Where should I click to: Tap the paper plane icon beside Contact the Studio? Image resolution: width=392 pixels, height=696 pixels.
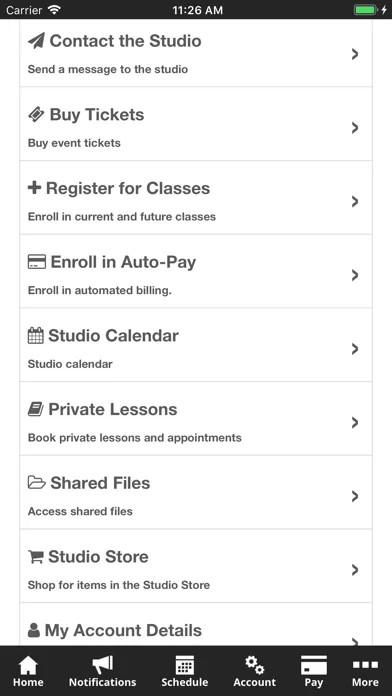[36, 41]
